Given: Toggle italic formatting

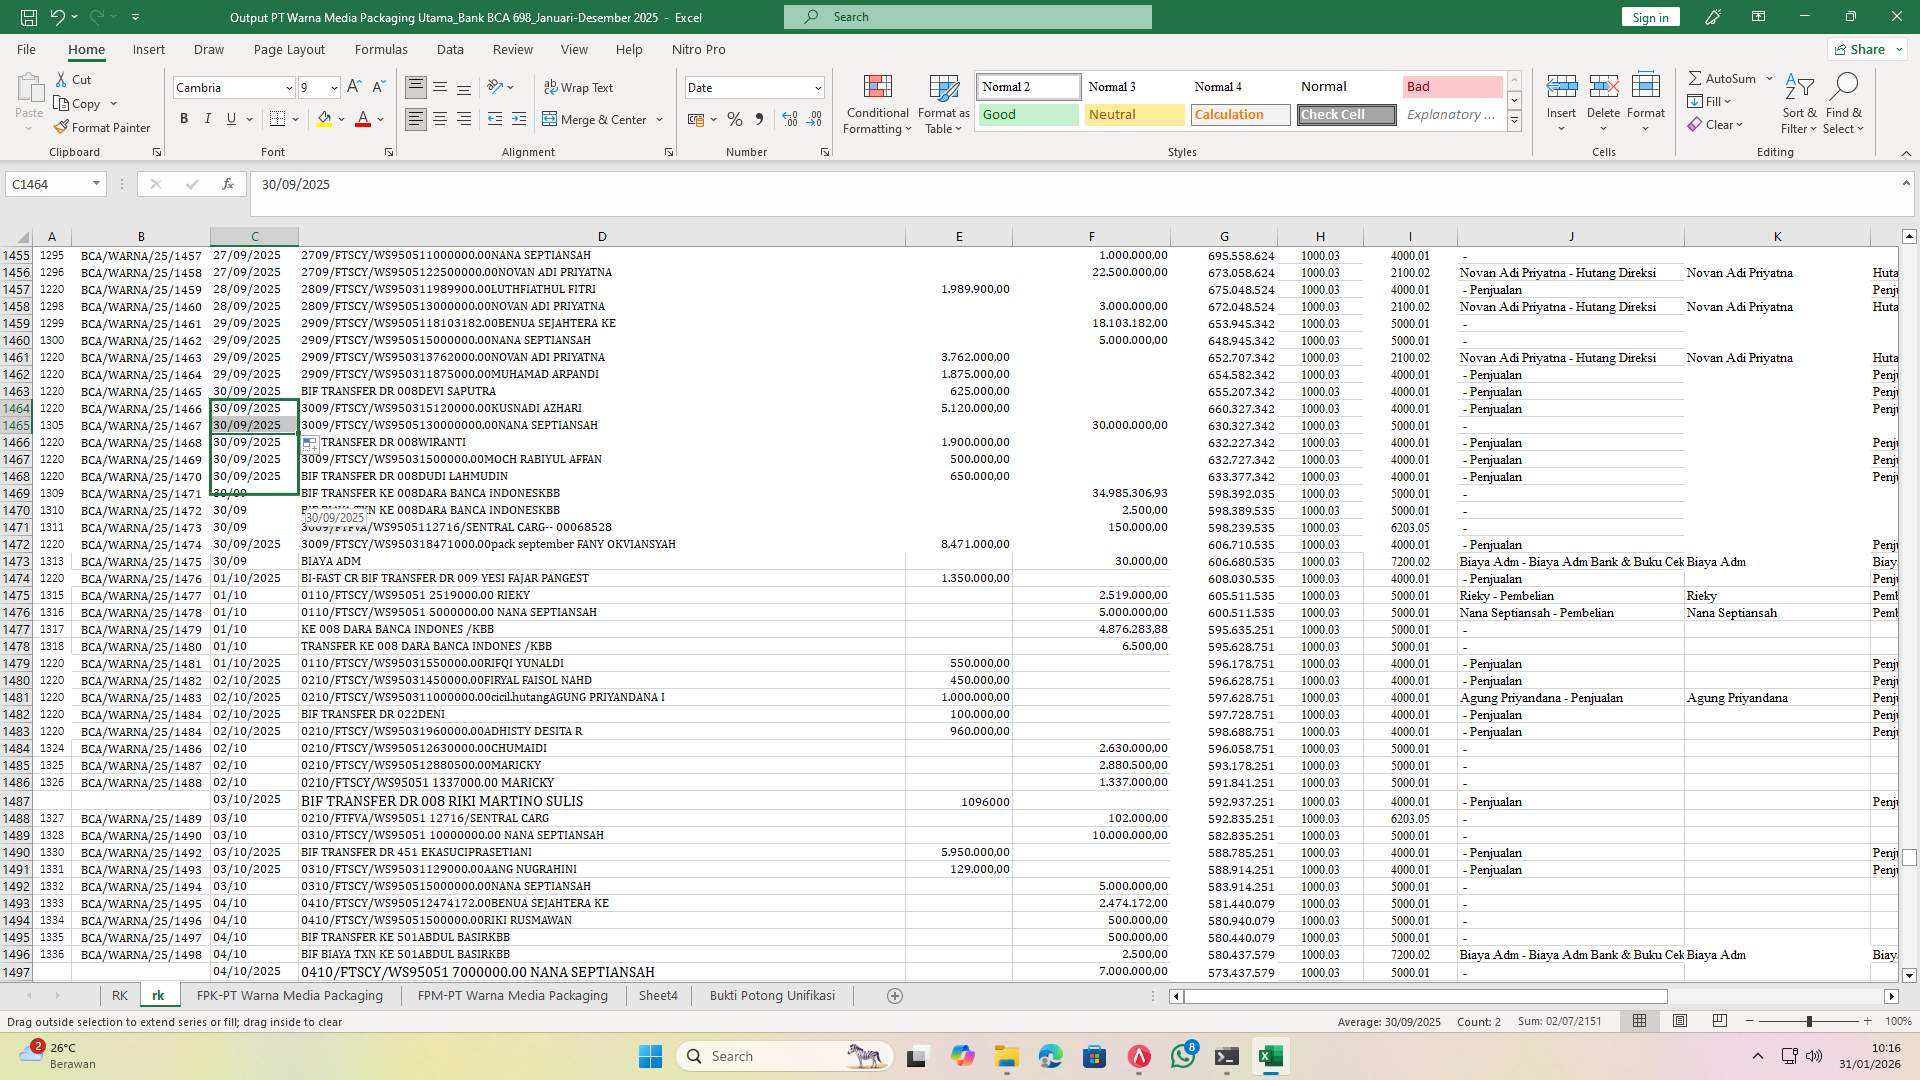Looking at the screenshot, I should tap(208, 118).
